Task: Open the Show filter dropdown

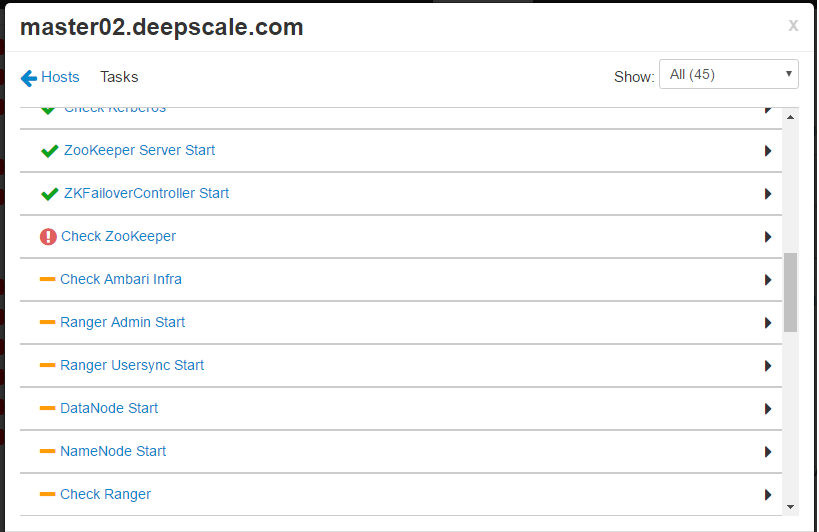Action: tap(728, 74)
